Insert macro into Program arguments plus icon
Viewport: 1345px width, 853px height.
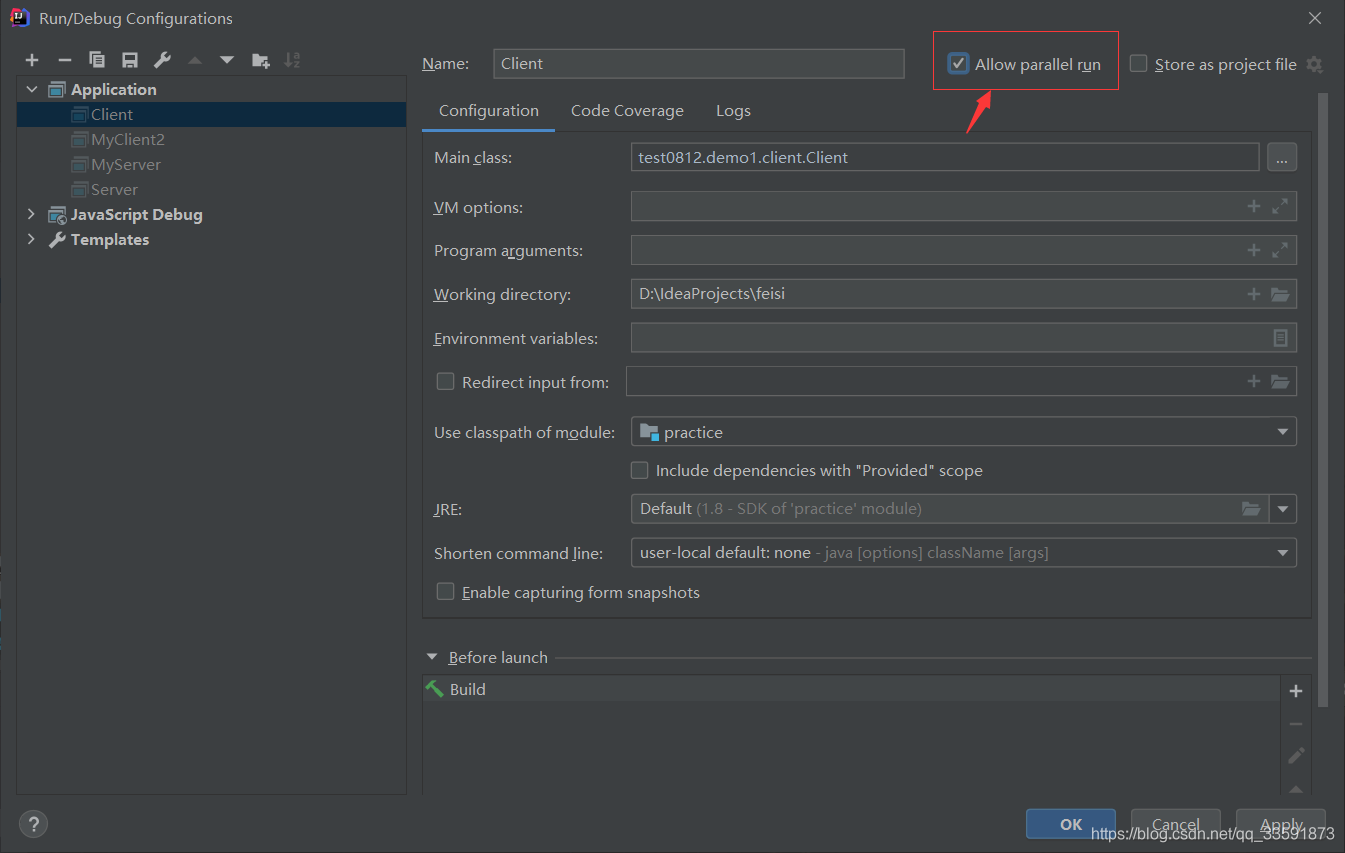(x=1253, y=250)
